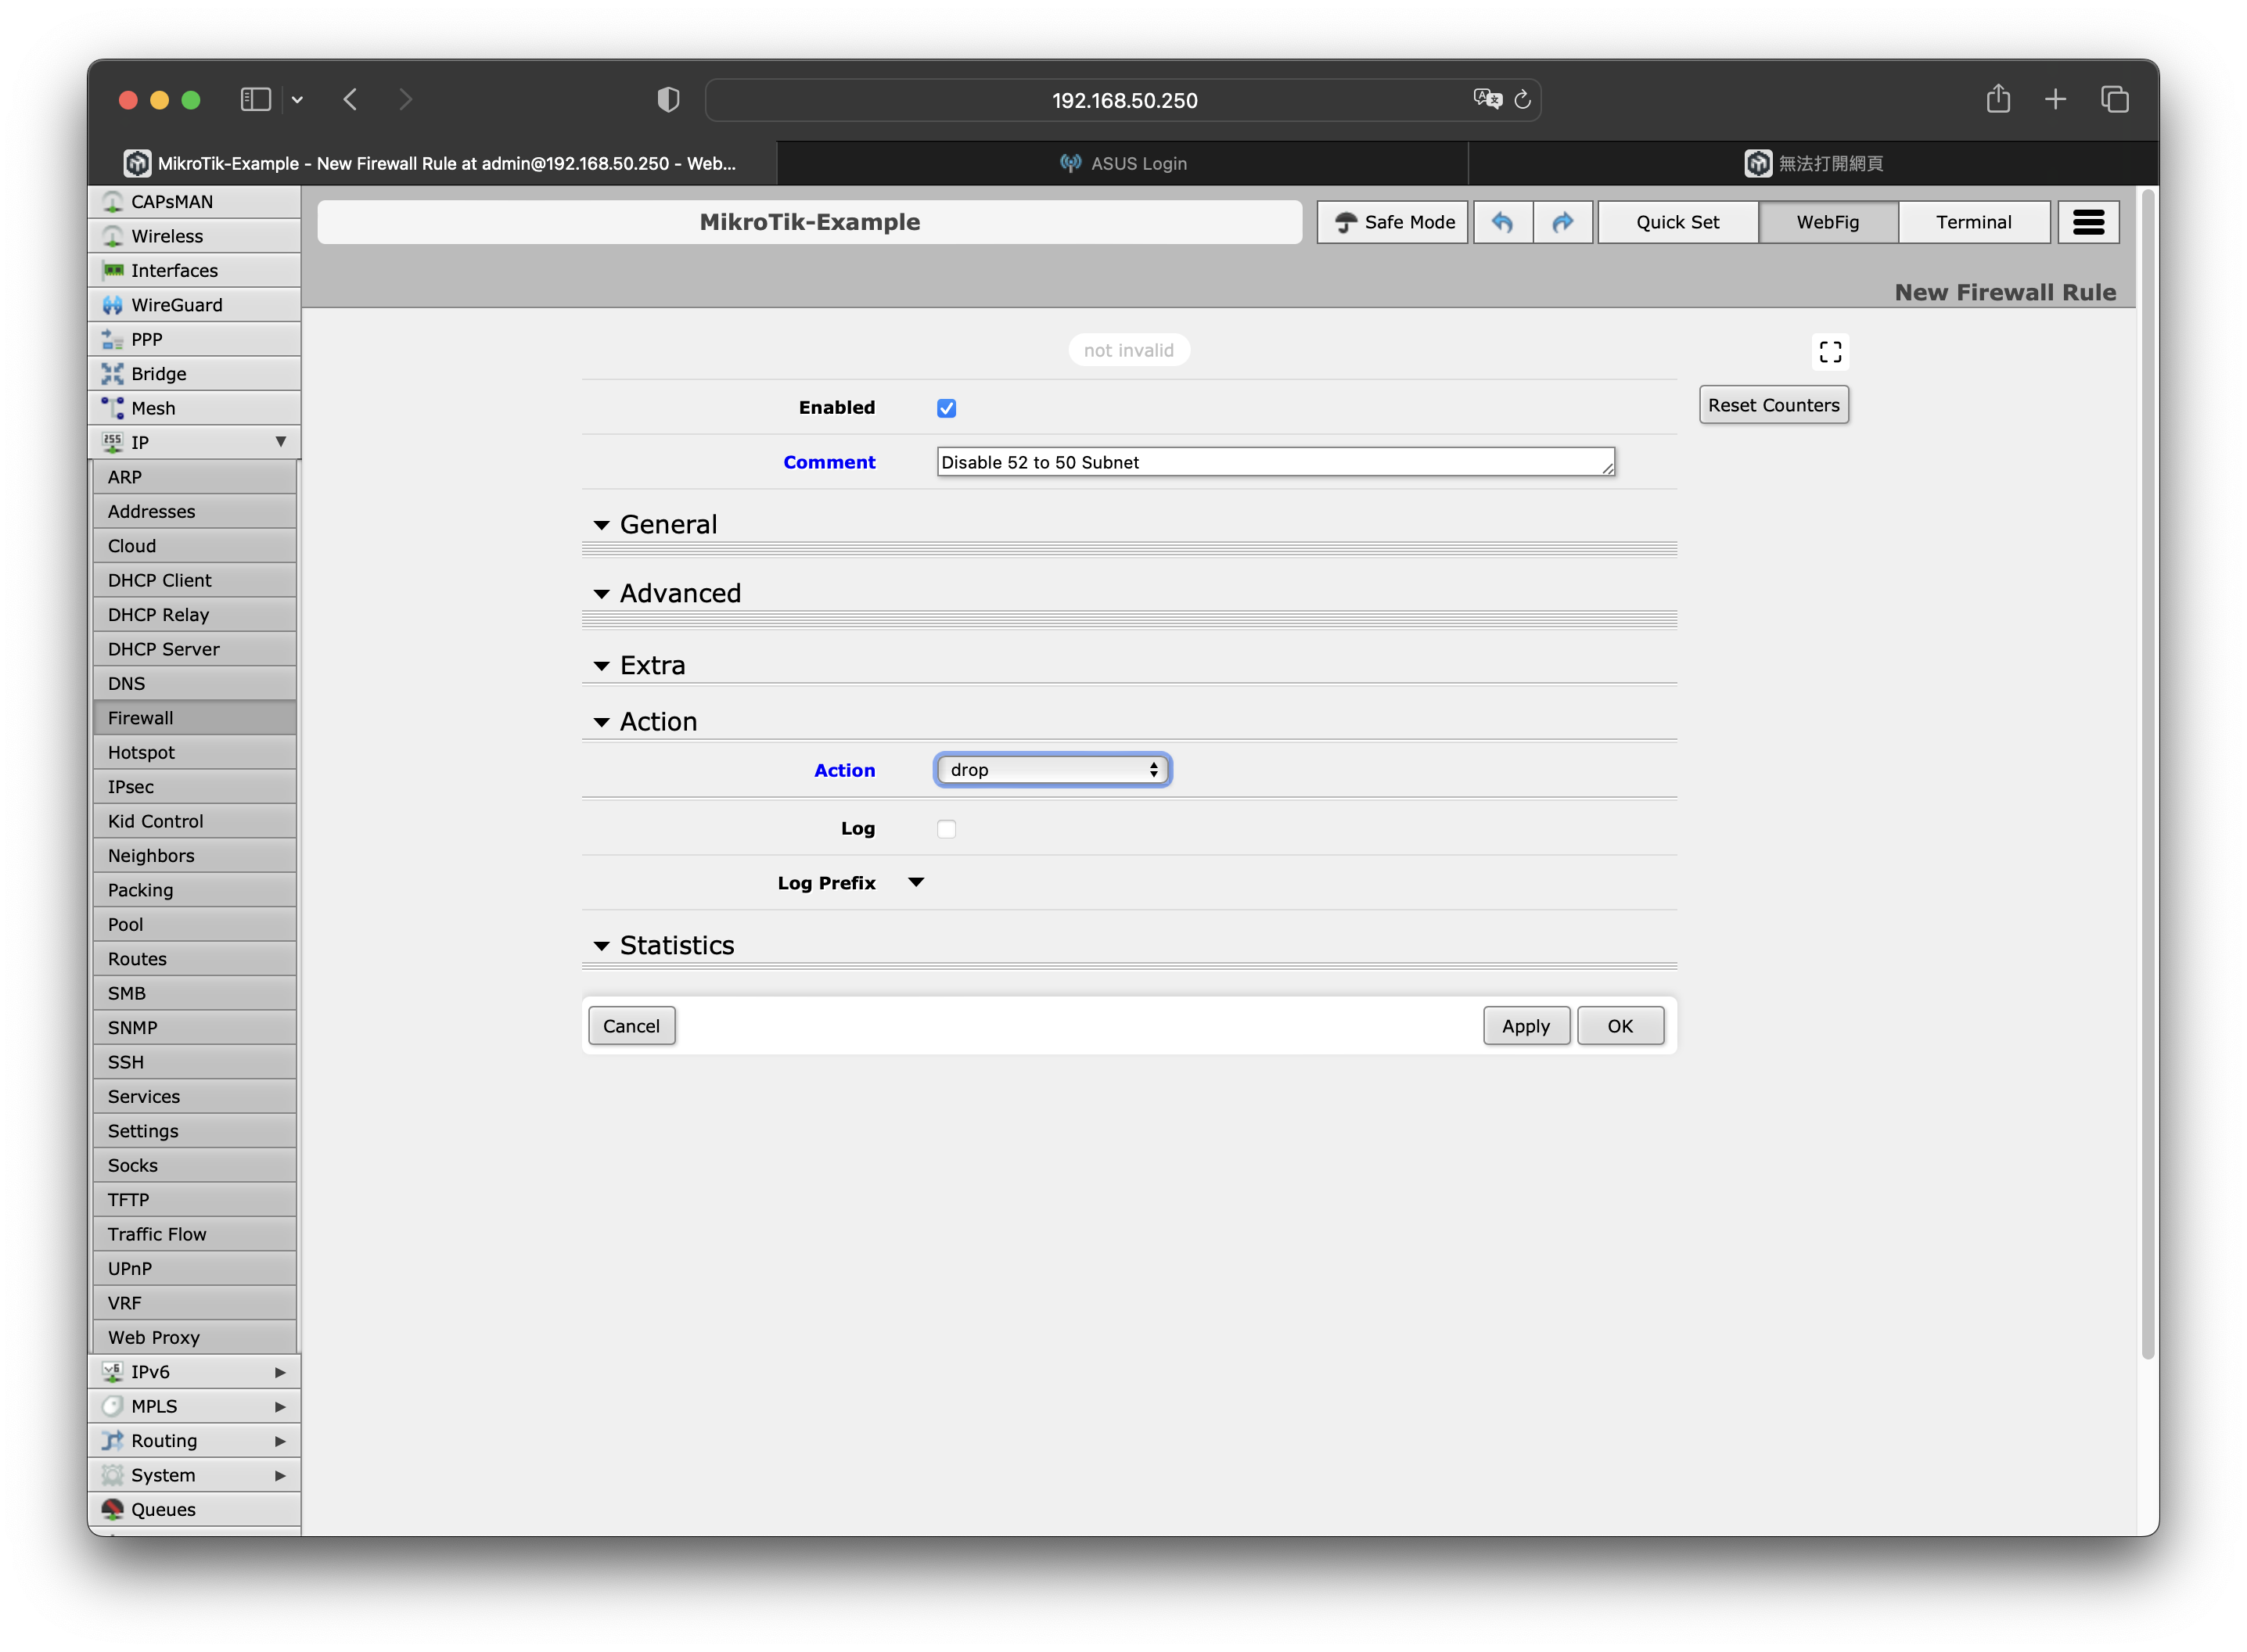
Task: Open the Terminal tab
Action: pos(1972,222)
